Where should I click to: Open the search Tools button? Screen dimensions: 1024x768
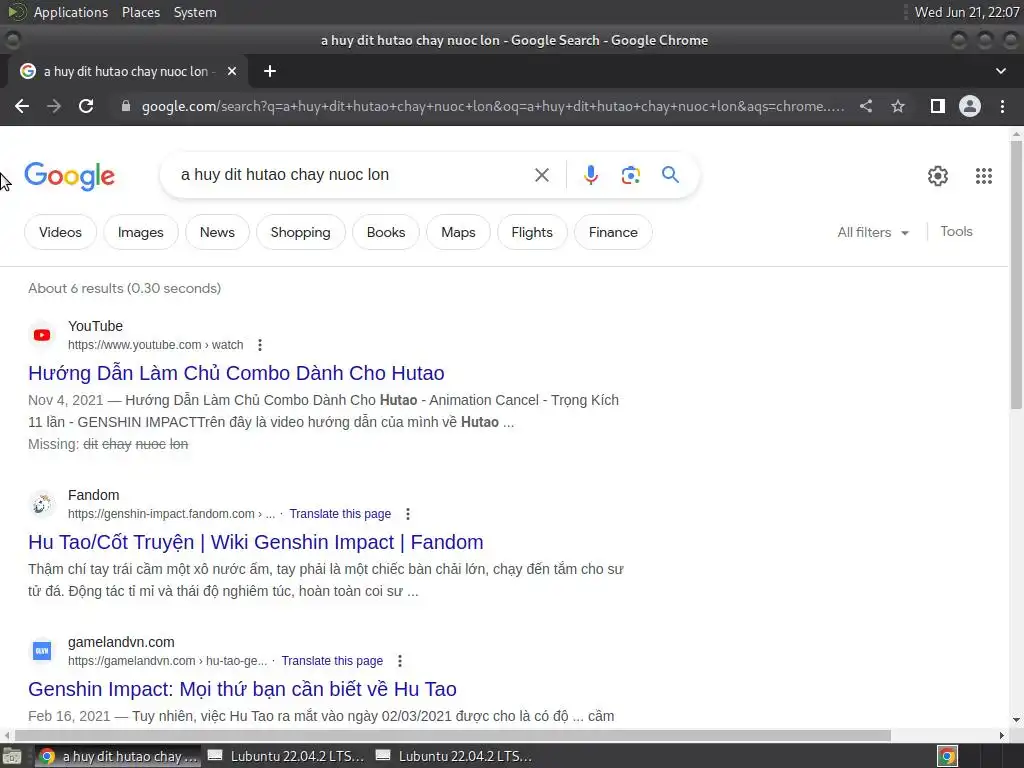coord(956,232)
